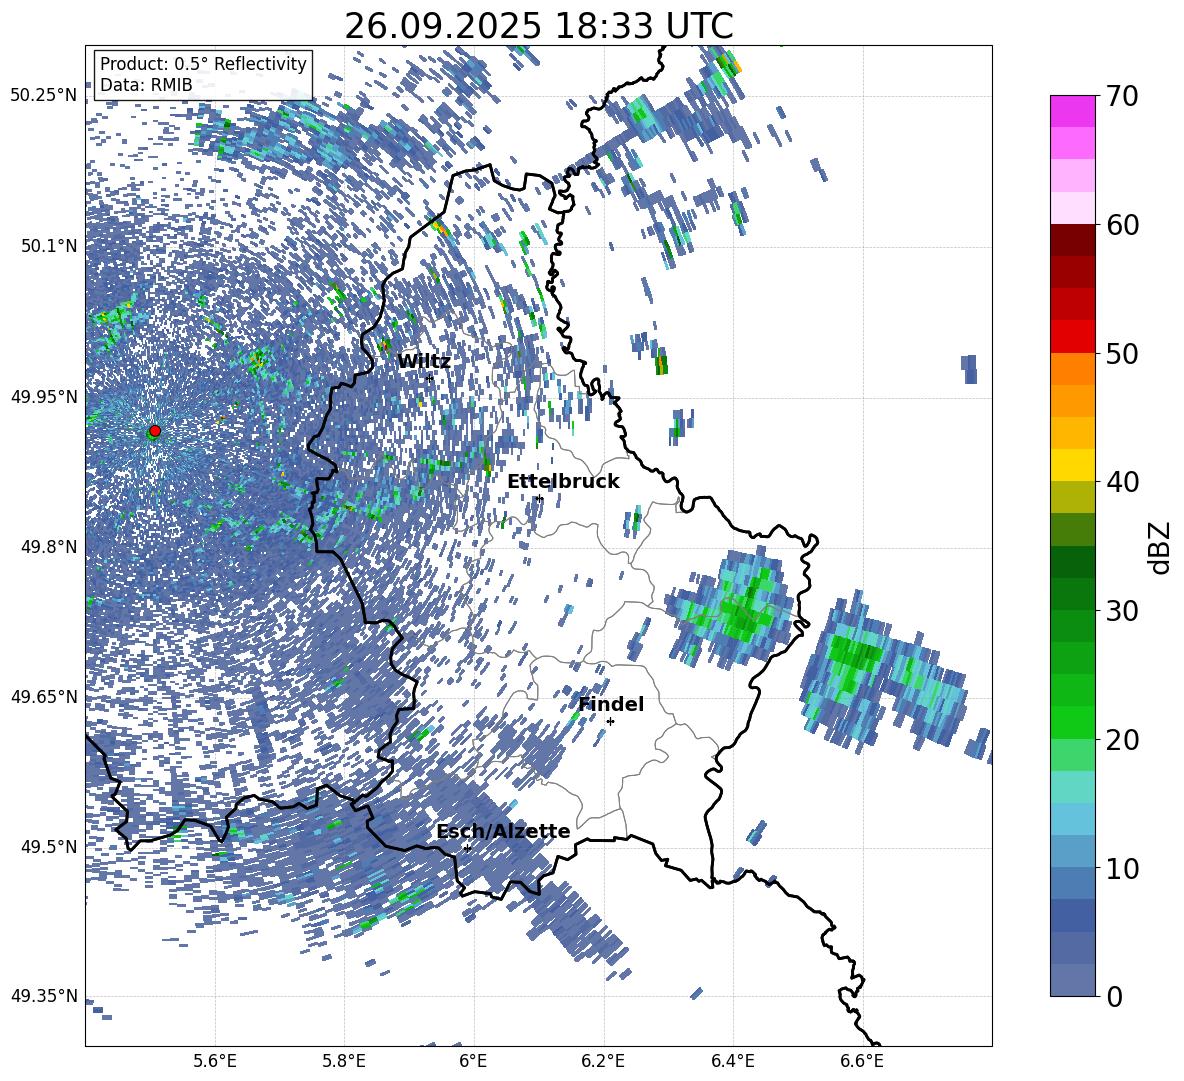Click the 10 dBZ colorbar tick label
This screenshot has width=1184, height=1081.
(1122, 868)
